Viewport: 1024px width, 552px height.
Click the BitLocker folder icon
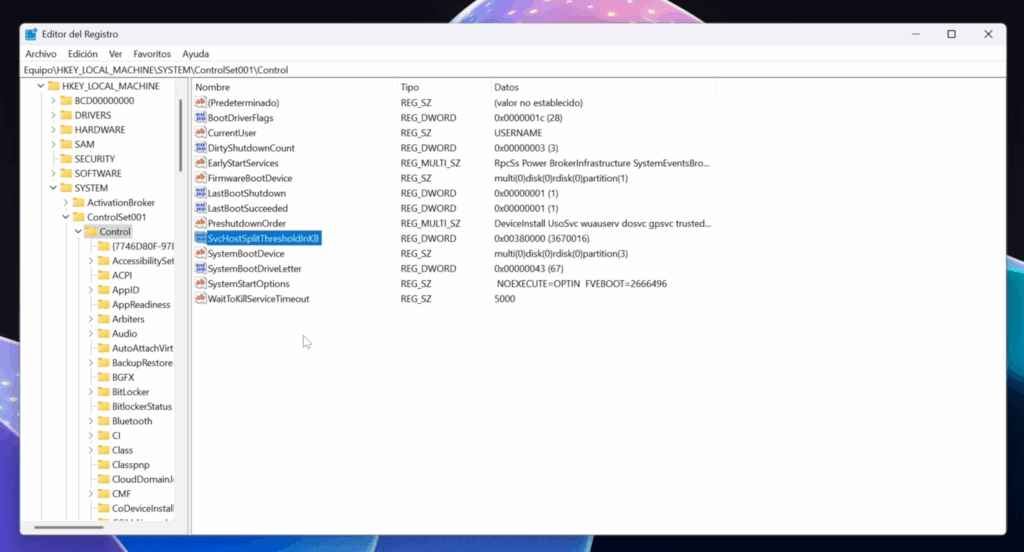click(103, 392)
